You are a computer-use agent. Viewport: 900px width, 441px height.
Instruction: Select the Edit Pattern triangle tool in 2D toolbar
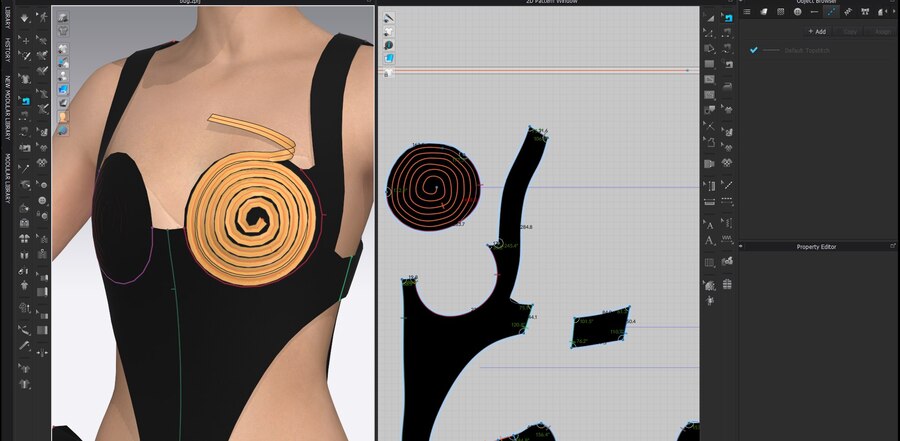709,18
